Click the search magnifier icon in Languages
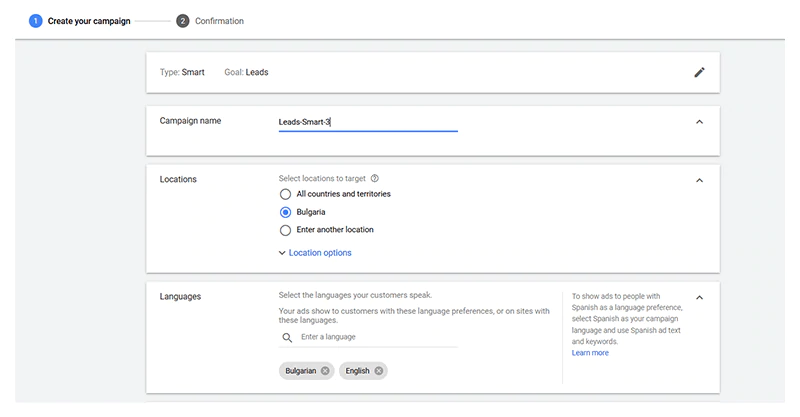 point(287,338)
